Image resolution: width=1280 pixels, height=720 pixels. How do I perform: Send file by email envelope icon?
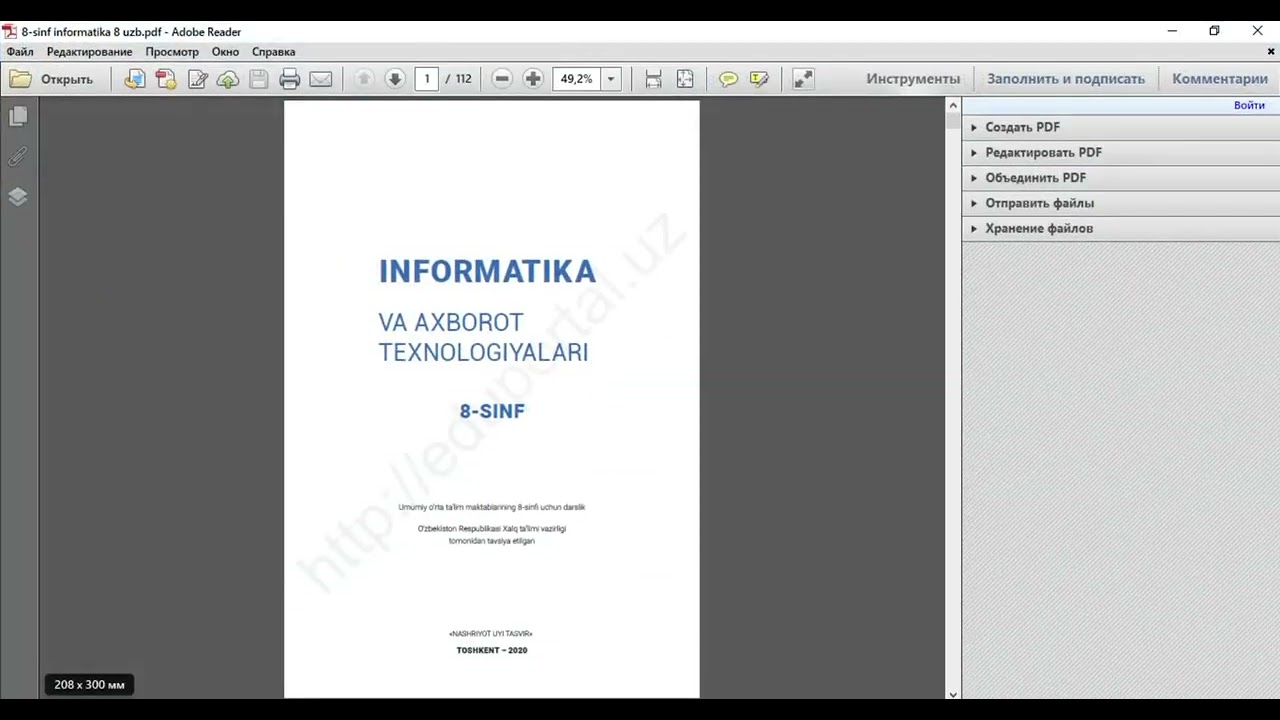pyautogui.click(x=321, y=79)
